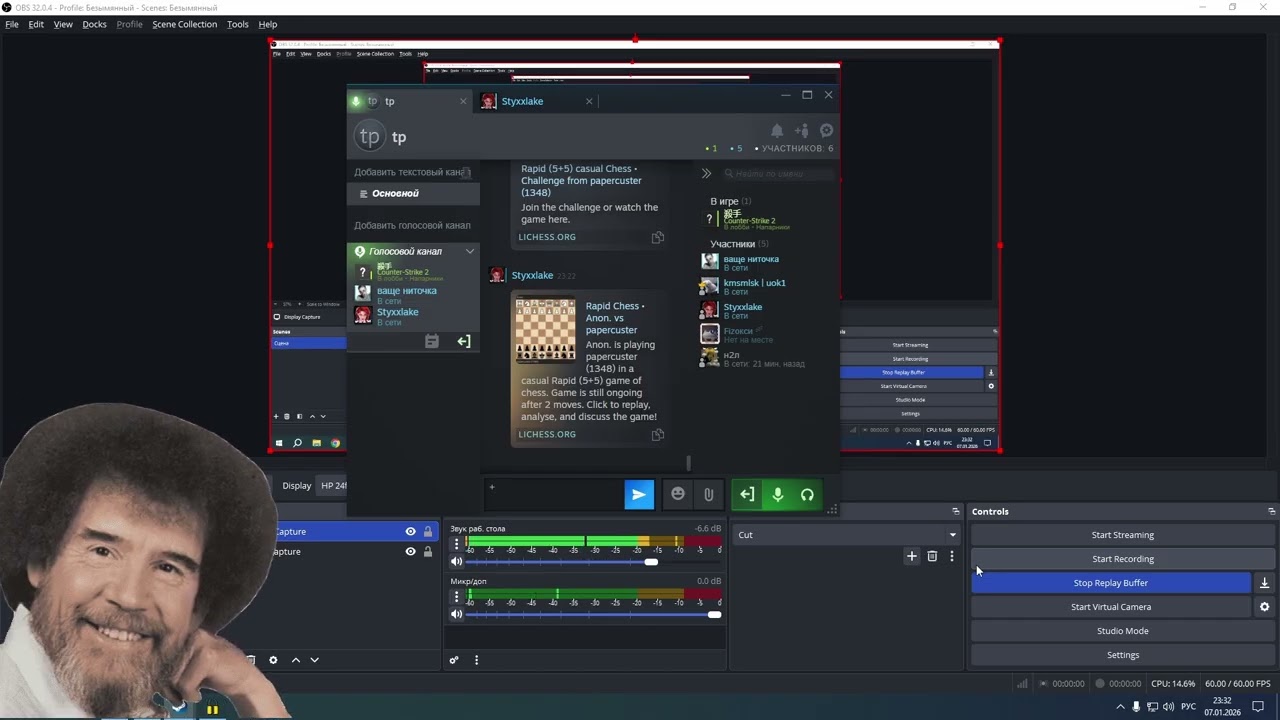Image resolution: width=1280 pixels, height=720 pixels.
Task: Open the audio mixer three-dot menu at the bottom
Action: pyautogui.click(x=476, y=660)
